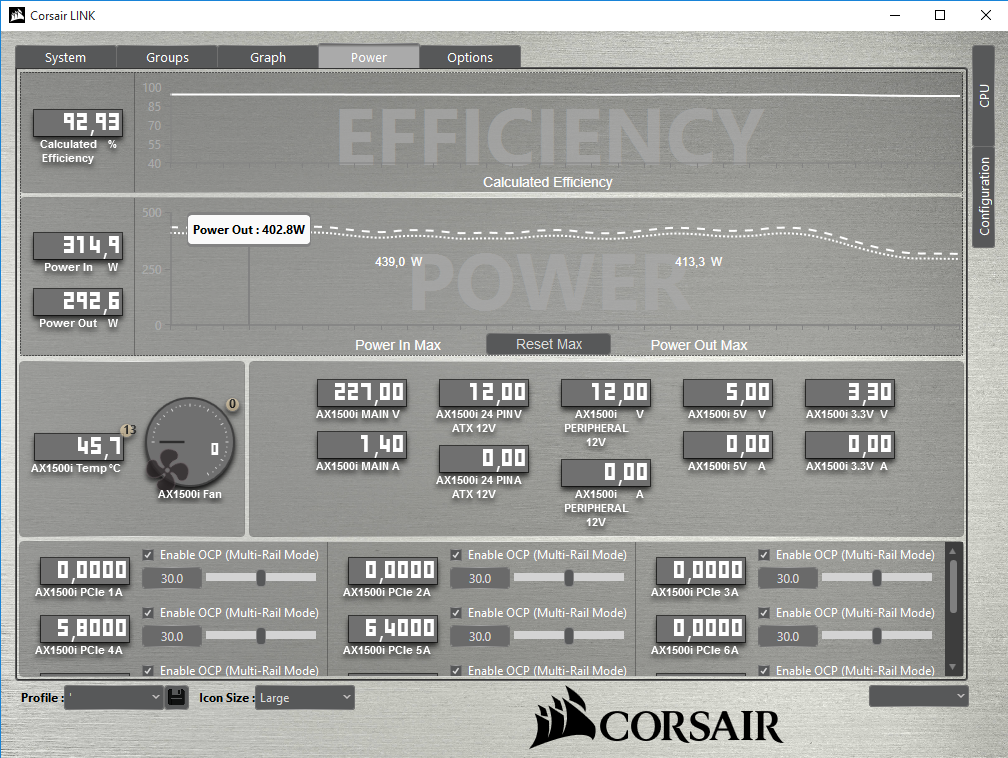Click the 439,0 W max value
The image size is (1008, 758).
coord(399,262)
